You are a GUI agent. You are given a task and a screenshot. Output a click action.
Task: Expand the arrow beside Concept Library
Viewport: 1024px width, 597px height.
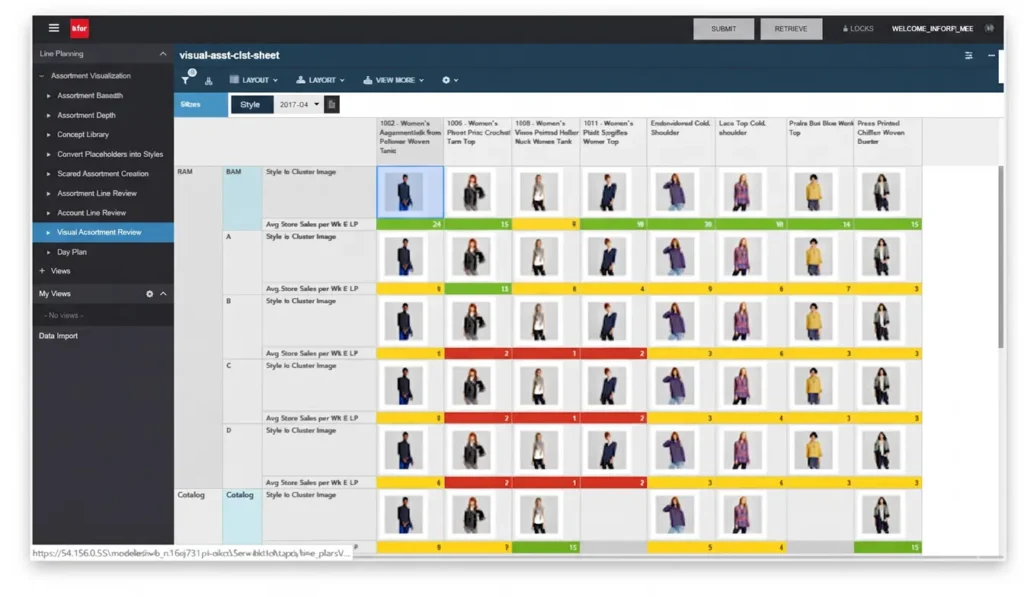click(x=48, y=135)
